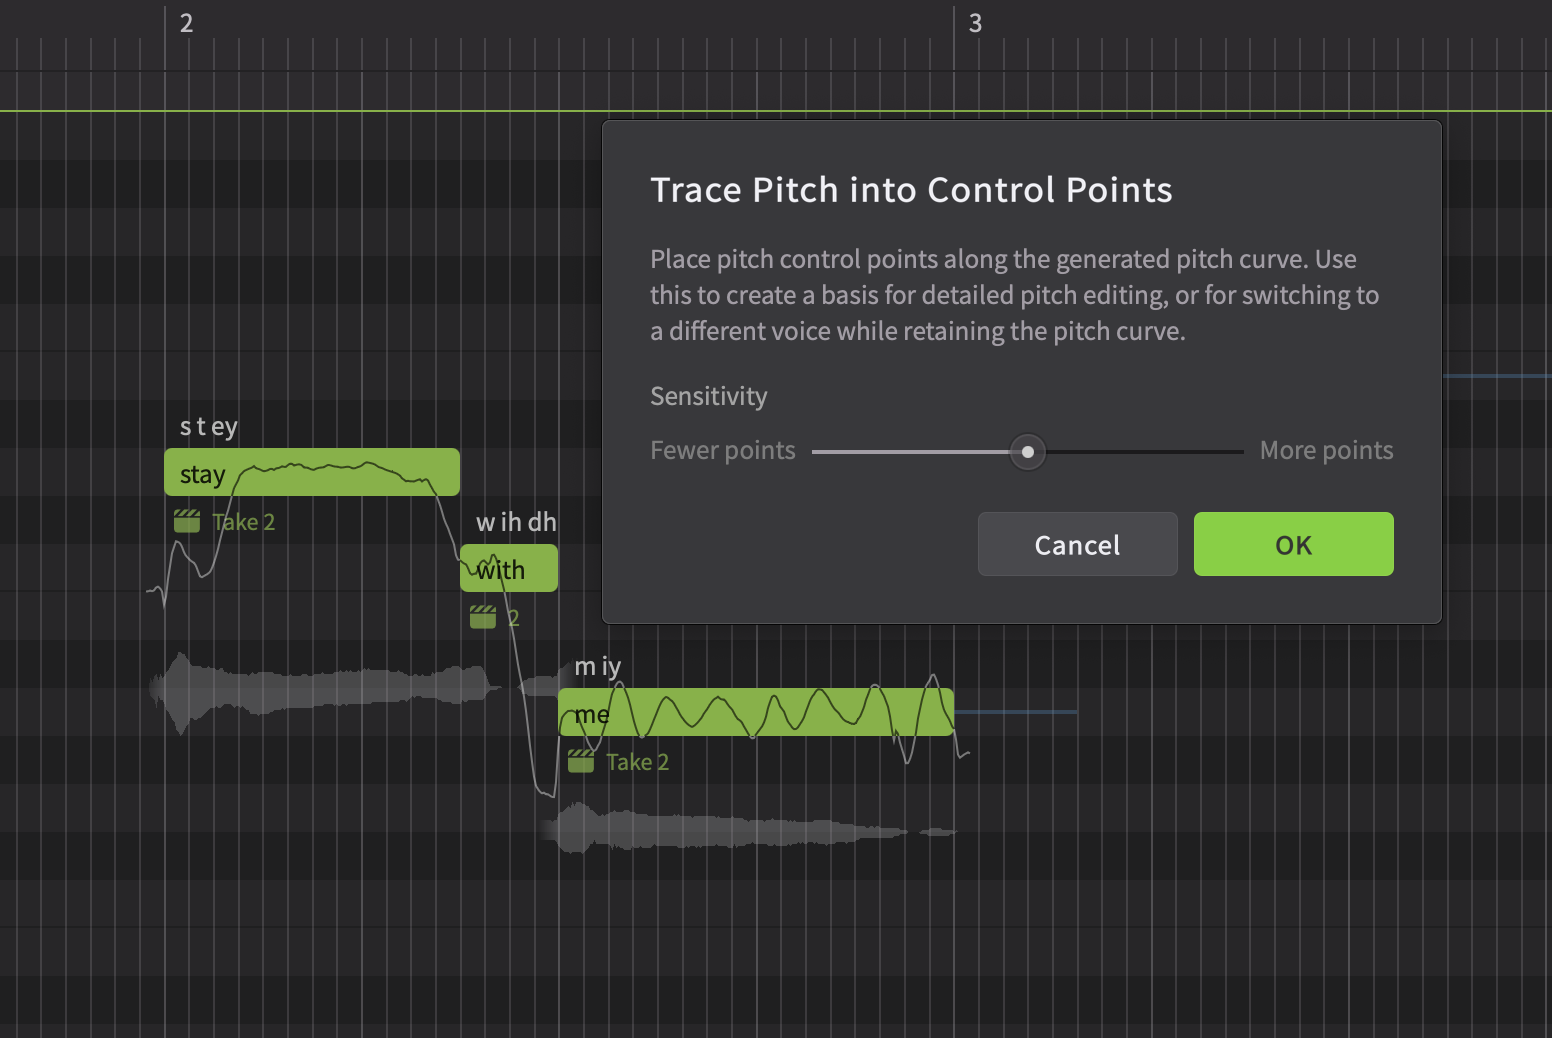
Task: Select the green "stay" note block
Action: tap(311, 473)
